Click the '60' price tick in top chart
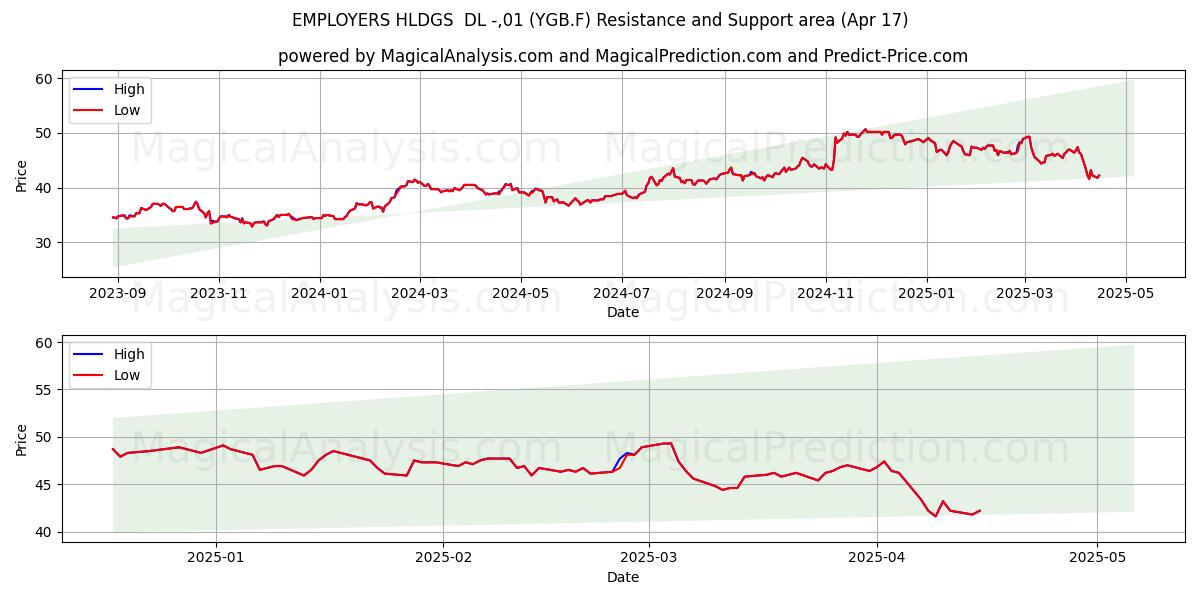1200x600 pixels. click(45, 79)
